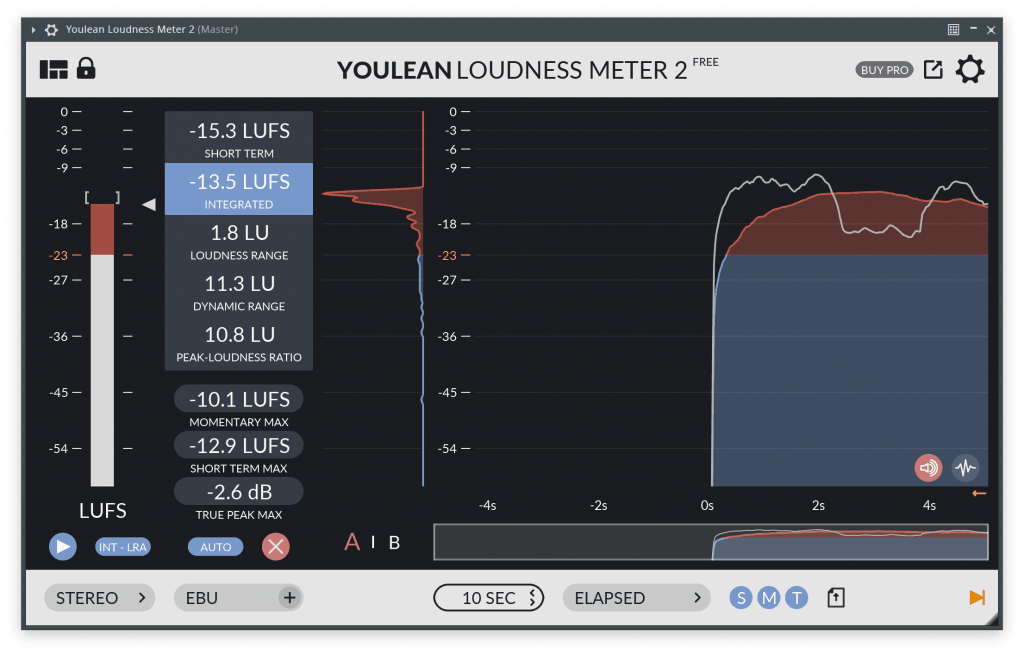Select state A
The image size is (1024, 655).
point(352,542)
